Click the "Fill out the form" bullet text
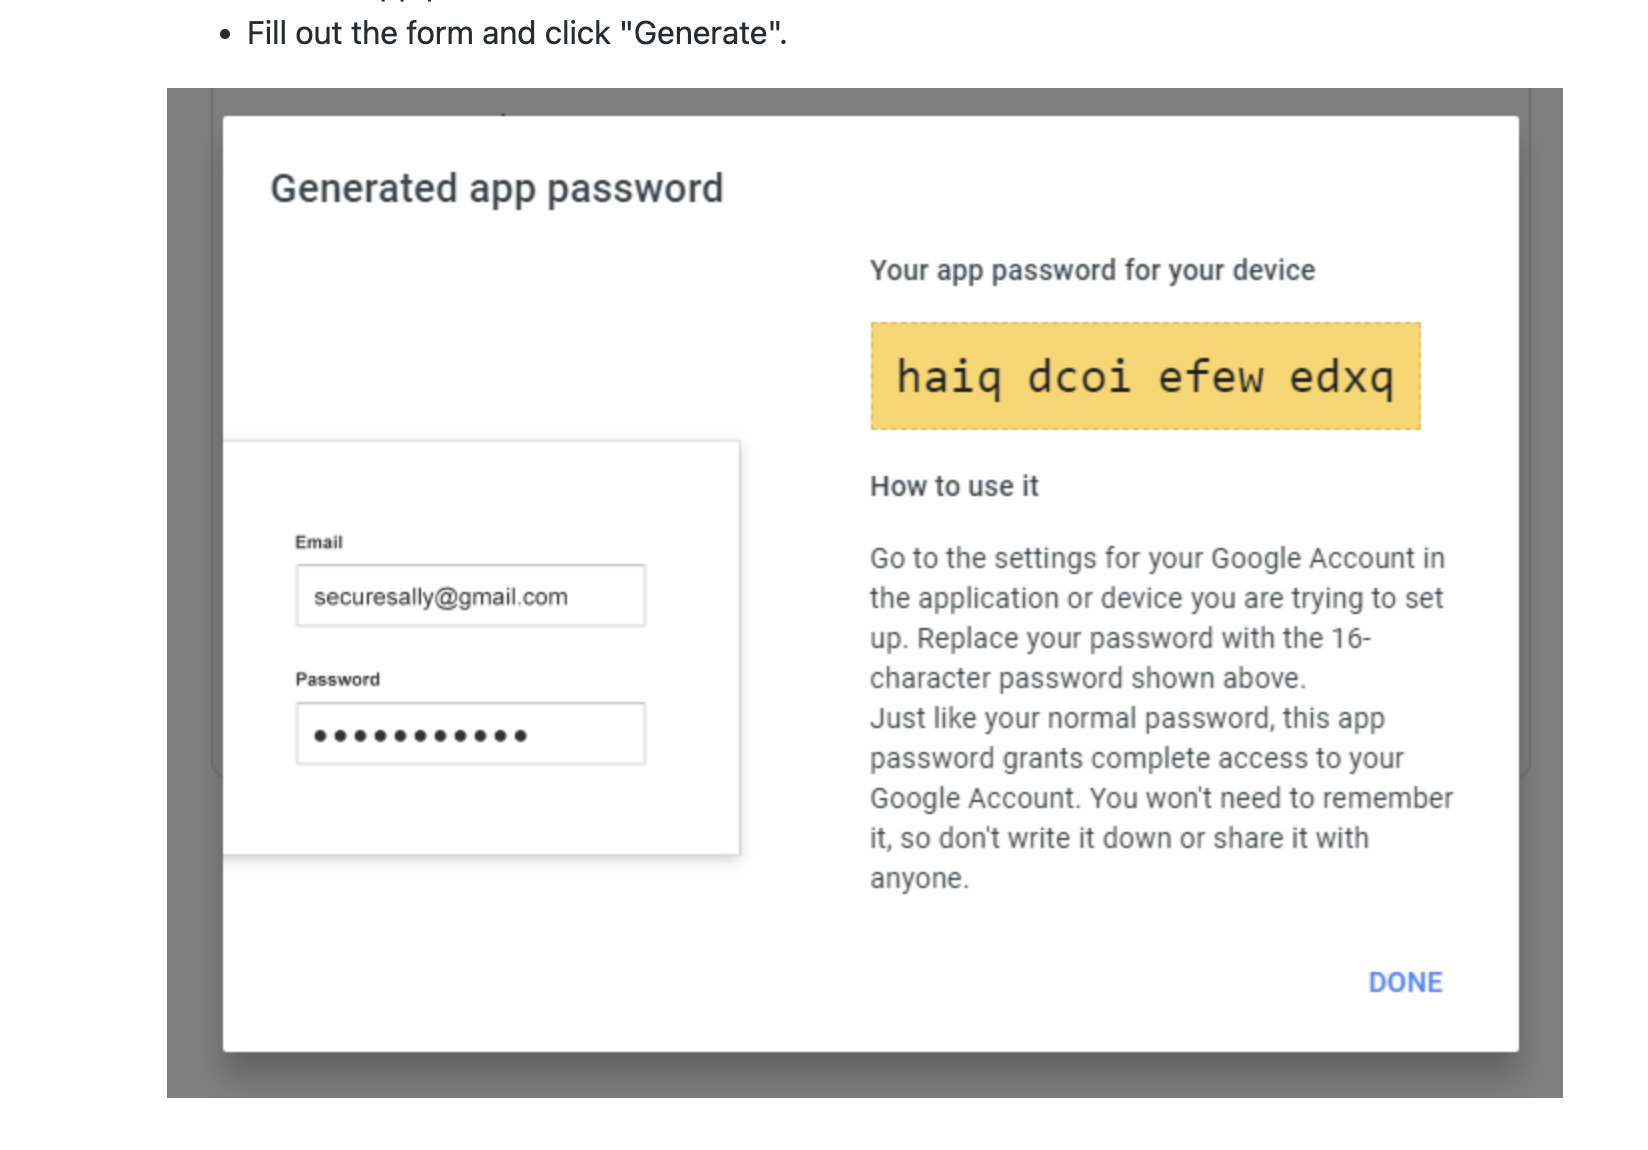Screen dimensions: 1648x1150 click(516, 33)
